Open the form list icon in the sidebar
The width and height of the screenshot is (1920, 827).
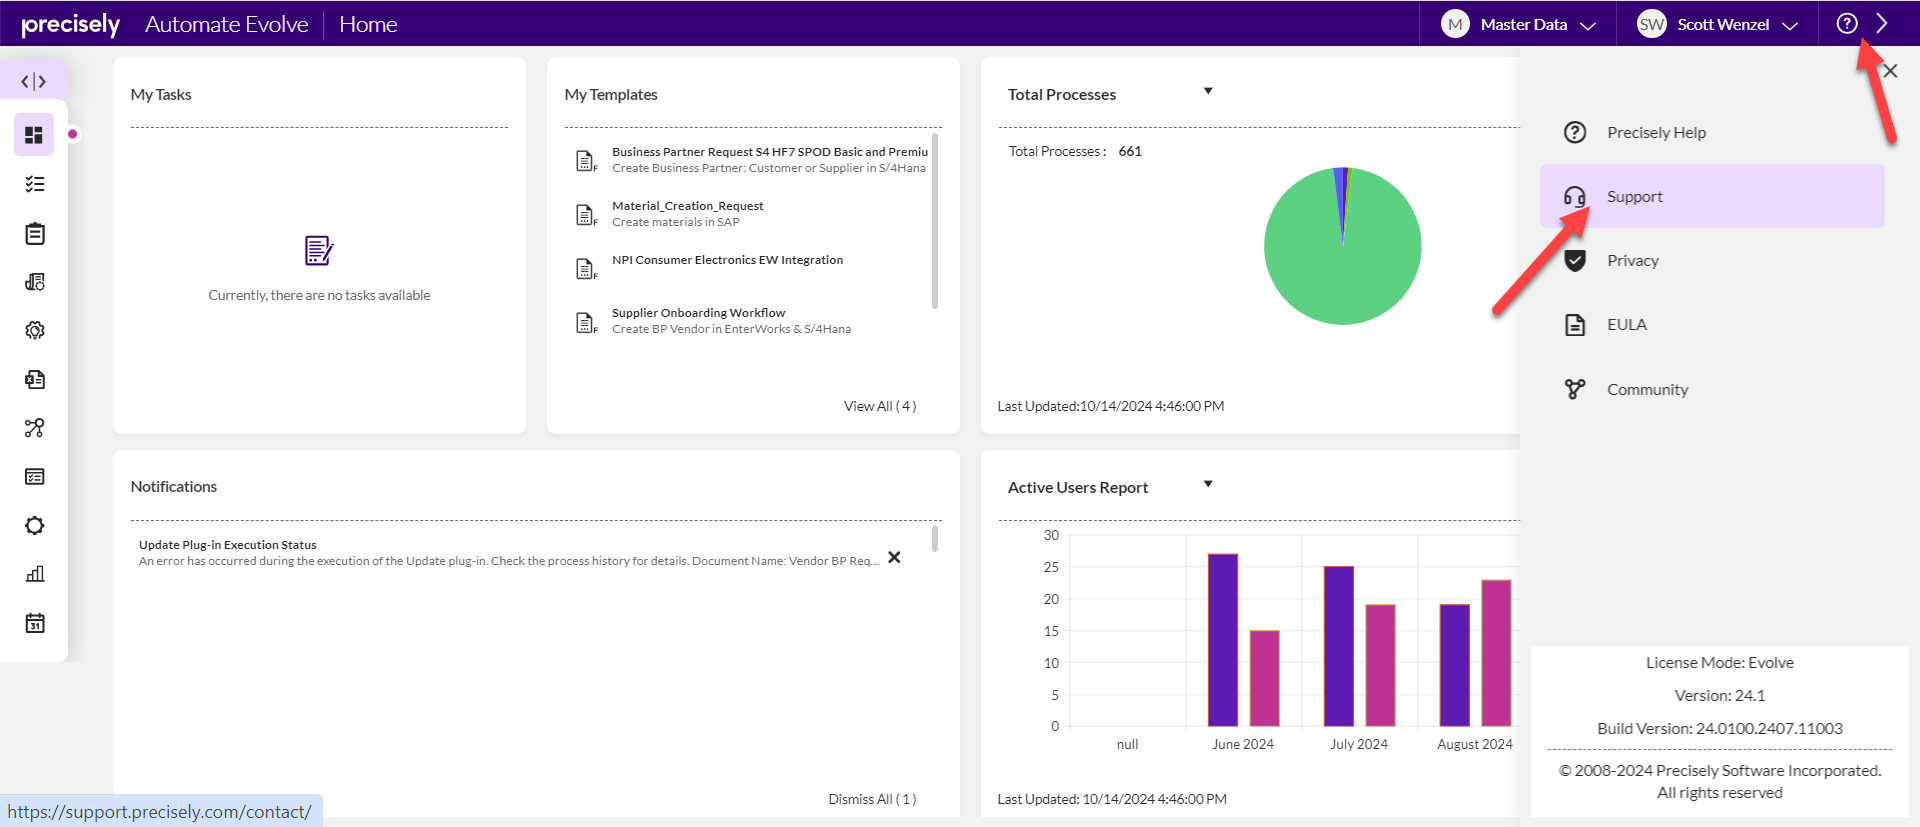(35, 477)
